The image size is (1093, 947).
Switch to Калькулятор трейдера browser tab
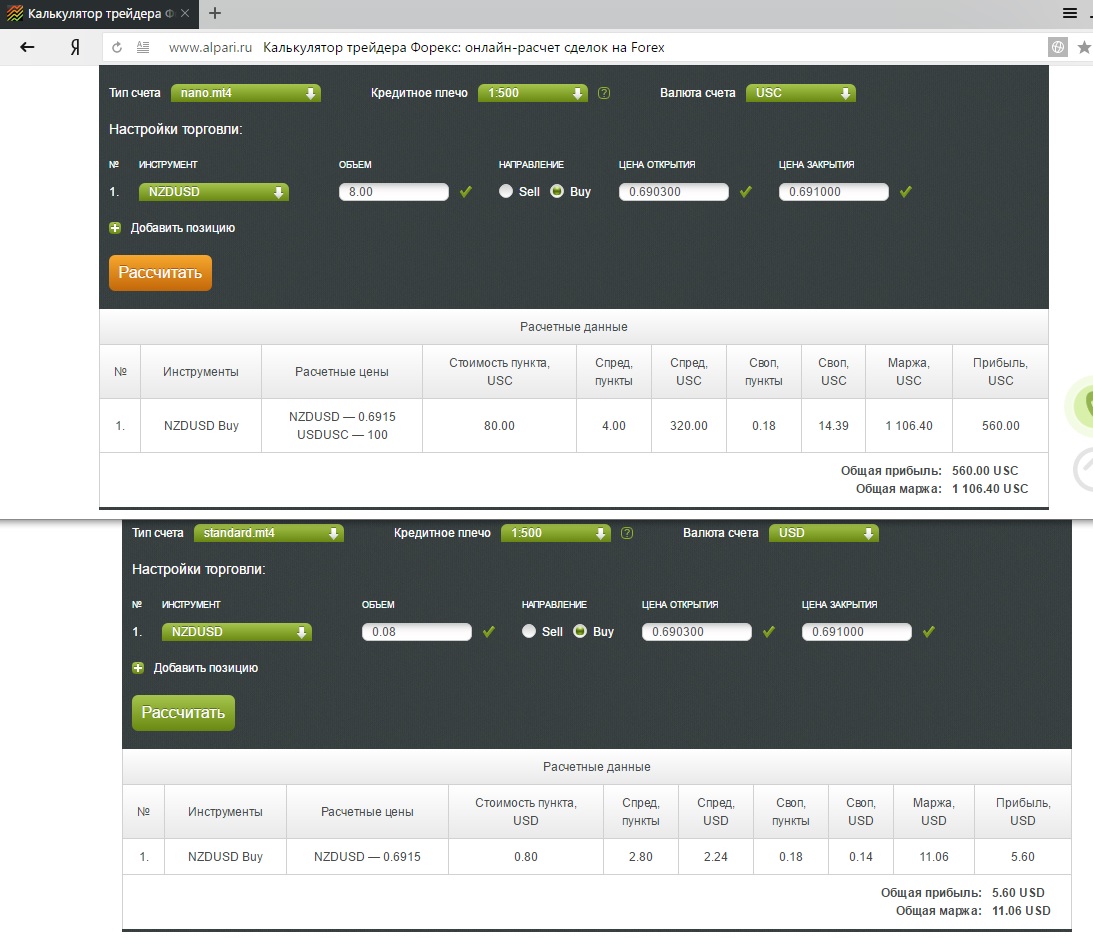99,14
